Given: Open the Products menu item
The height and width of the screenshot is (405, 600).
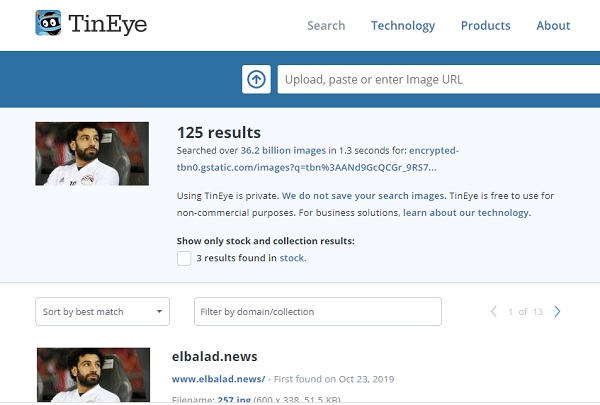Looking at the screenshot, I should pyautogui.click(x=486, y=26).
